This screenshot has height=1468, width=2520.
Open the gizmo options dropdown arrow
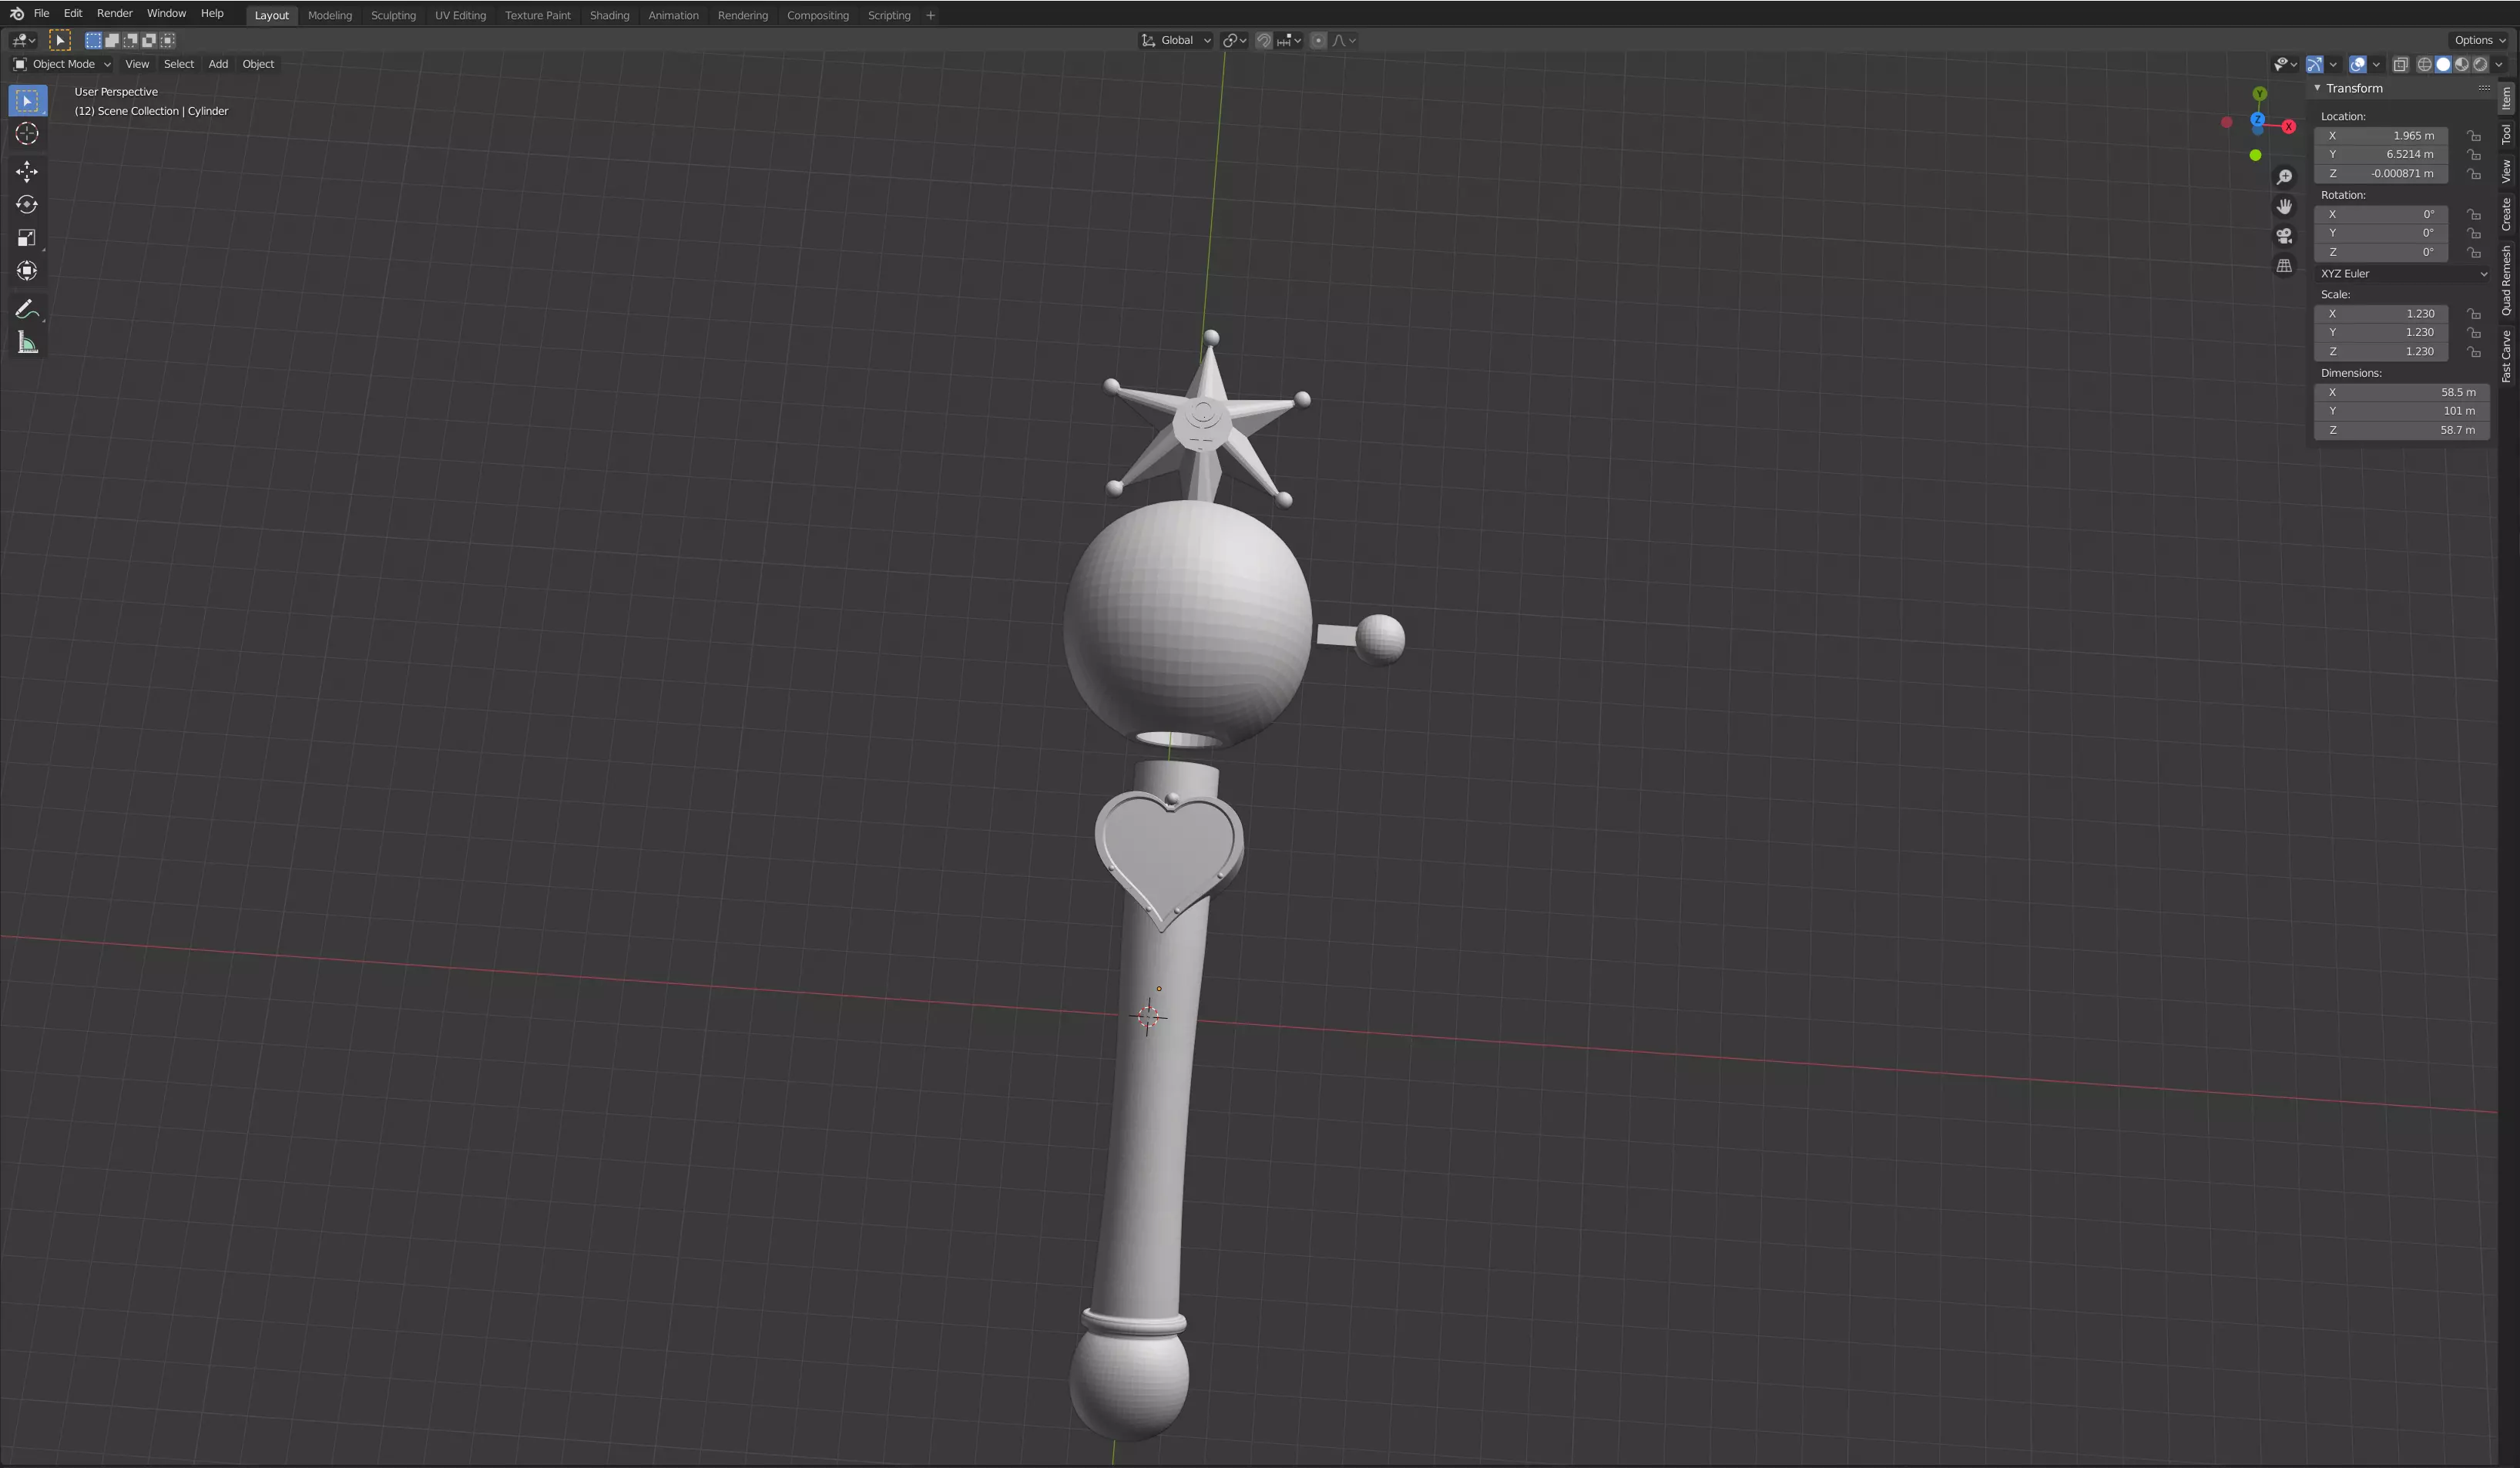[x=2333, y=64]
